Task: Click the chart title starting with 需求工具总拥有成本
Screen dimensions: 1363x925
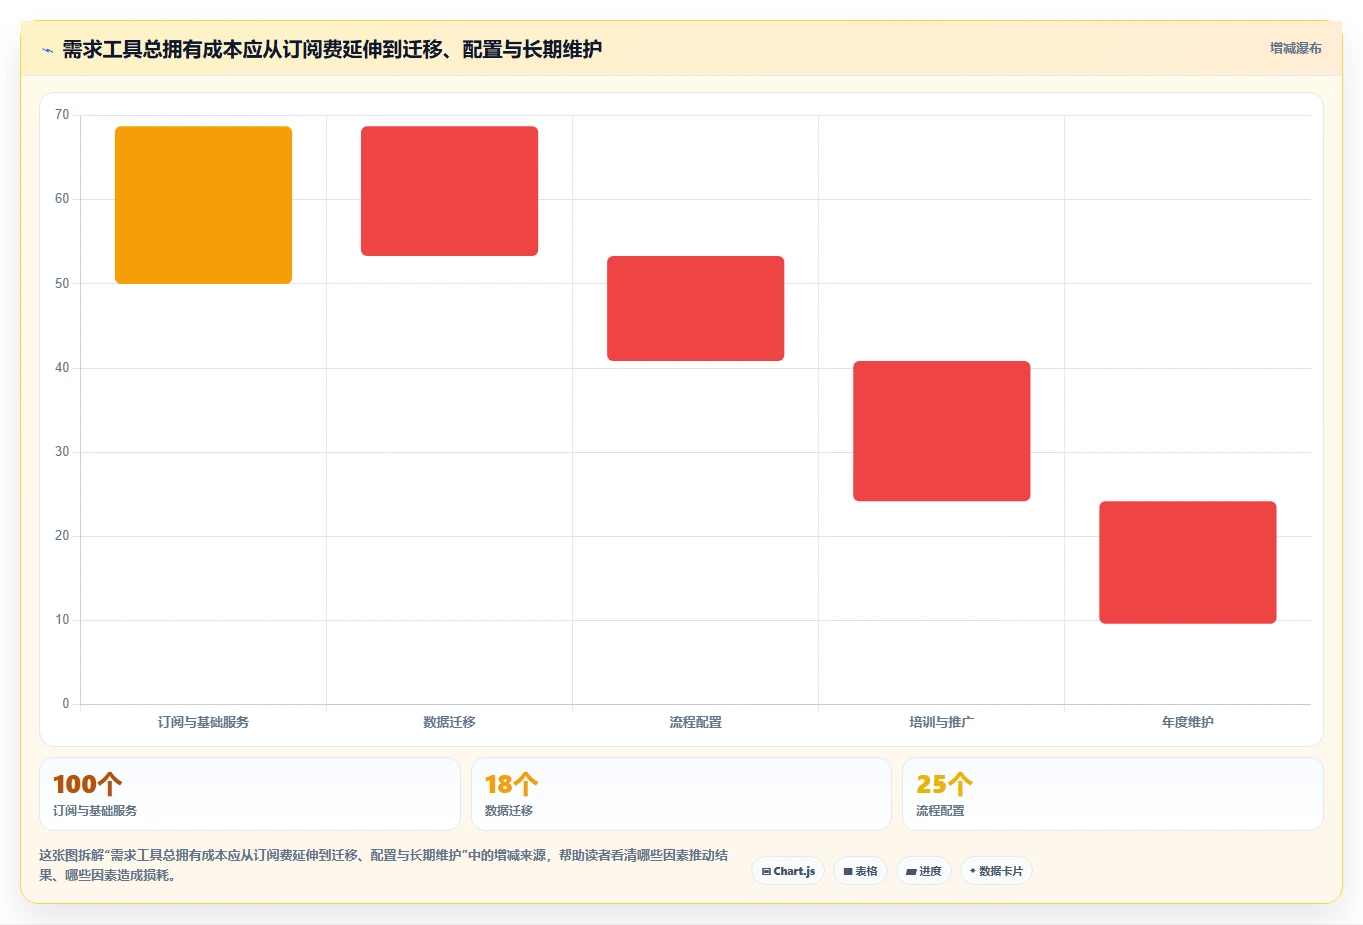Action: pos(332,49)
